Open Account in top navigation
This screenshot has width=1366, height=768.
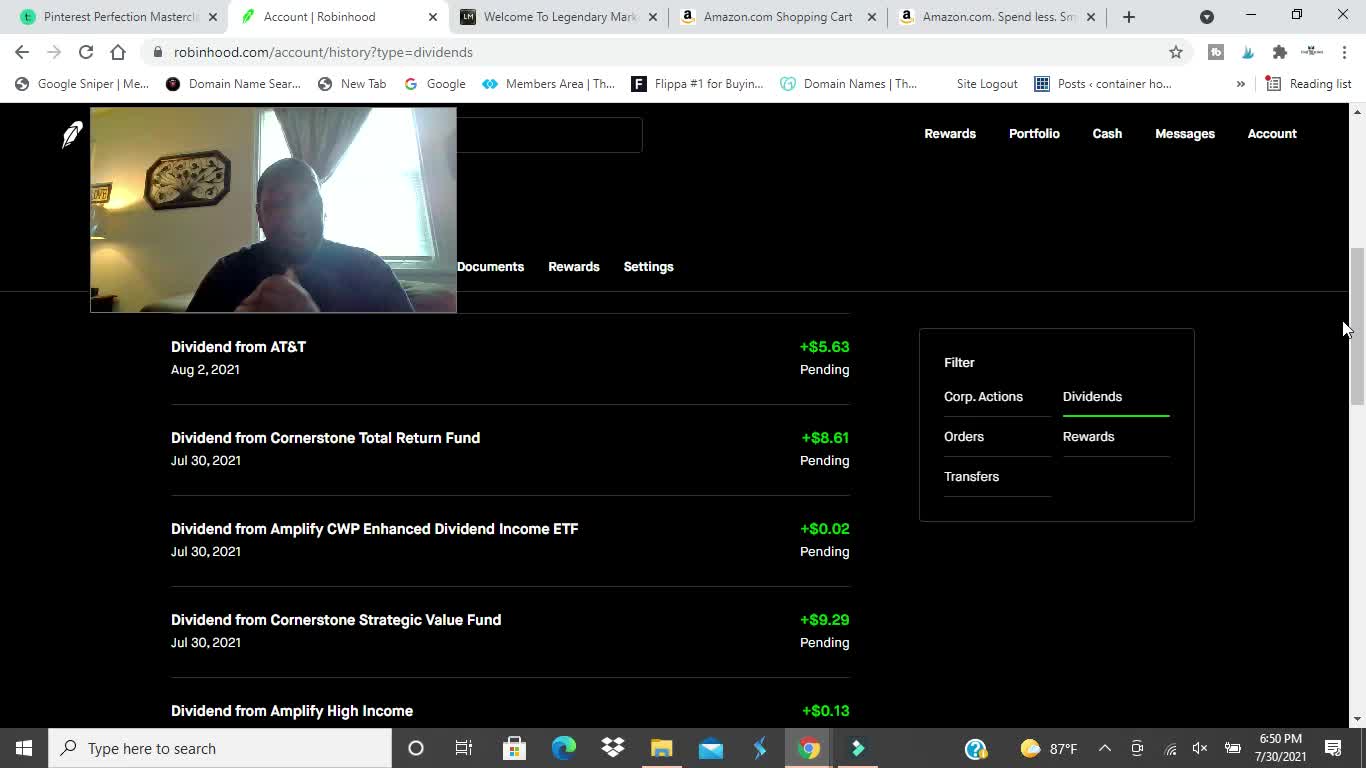[1272, 134]
